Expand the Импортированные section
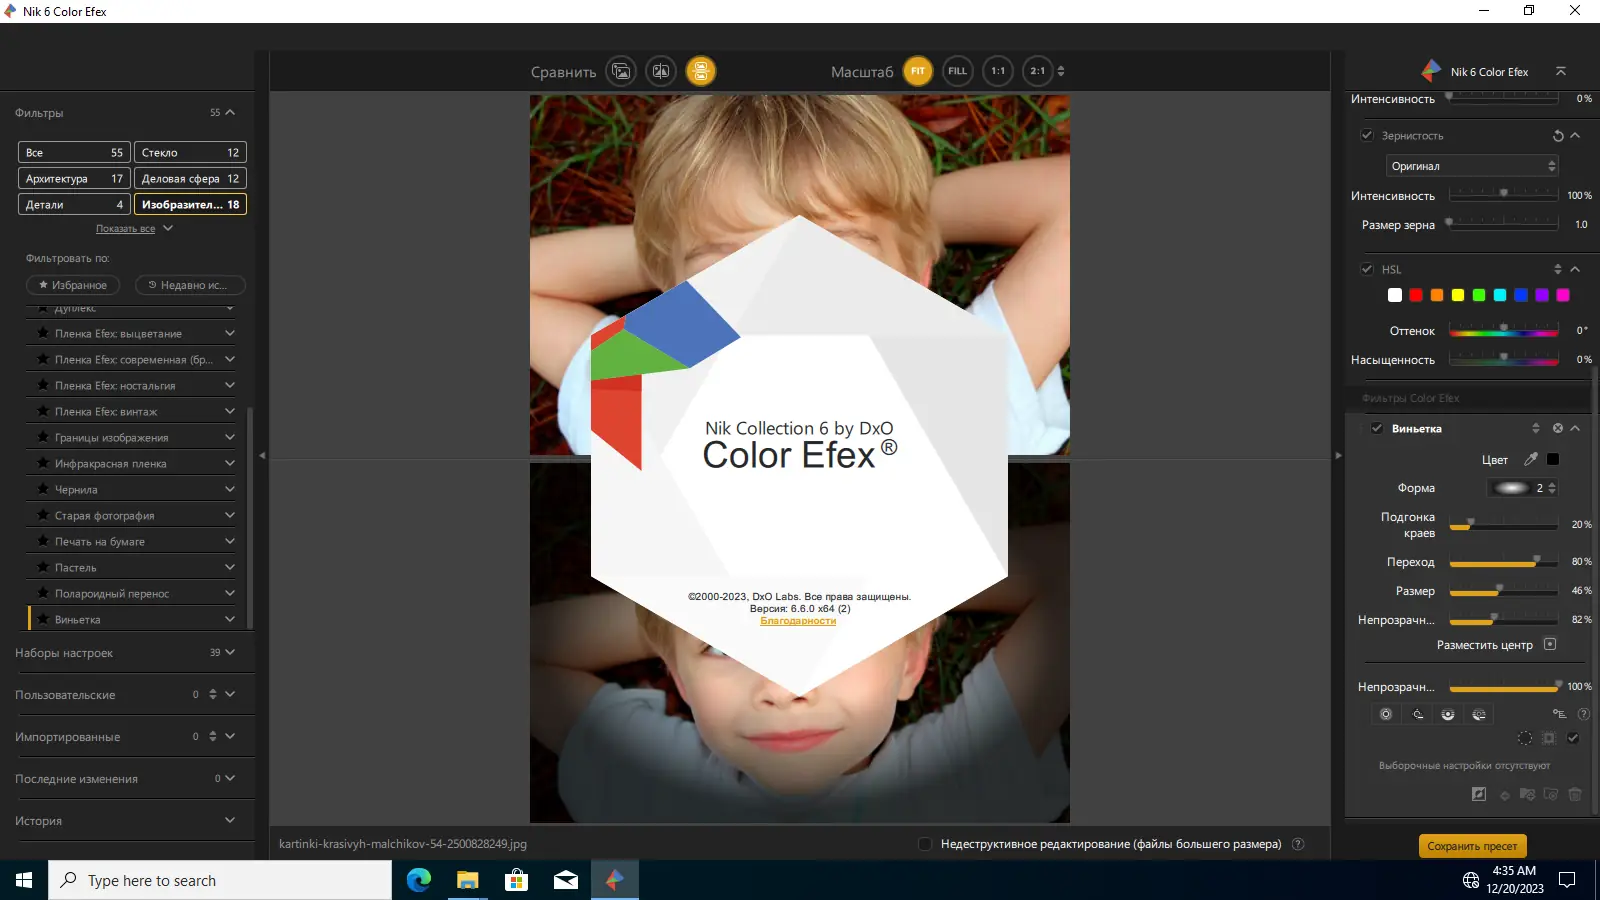 point(230,736)
